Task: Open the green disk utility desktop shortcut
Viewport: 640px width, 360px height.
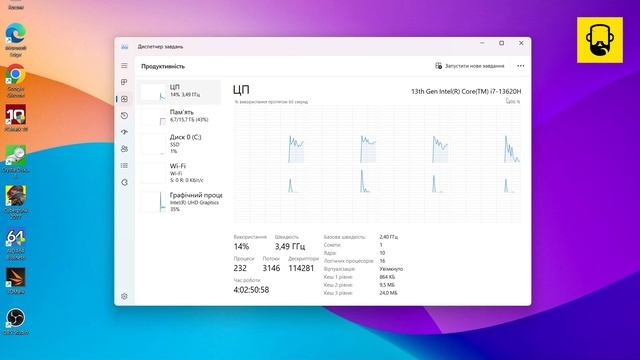Action: (16, 161)
